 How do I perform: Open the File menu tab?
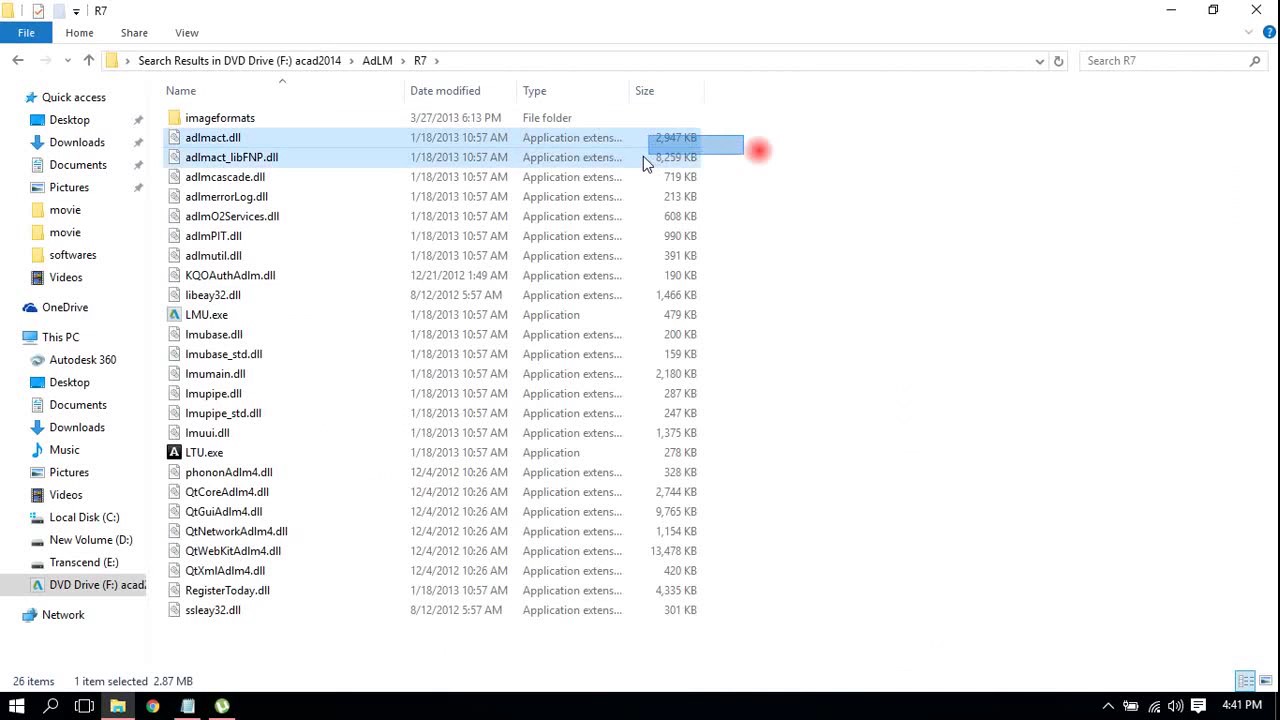click(26, 33)
